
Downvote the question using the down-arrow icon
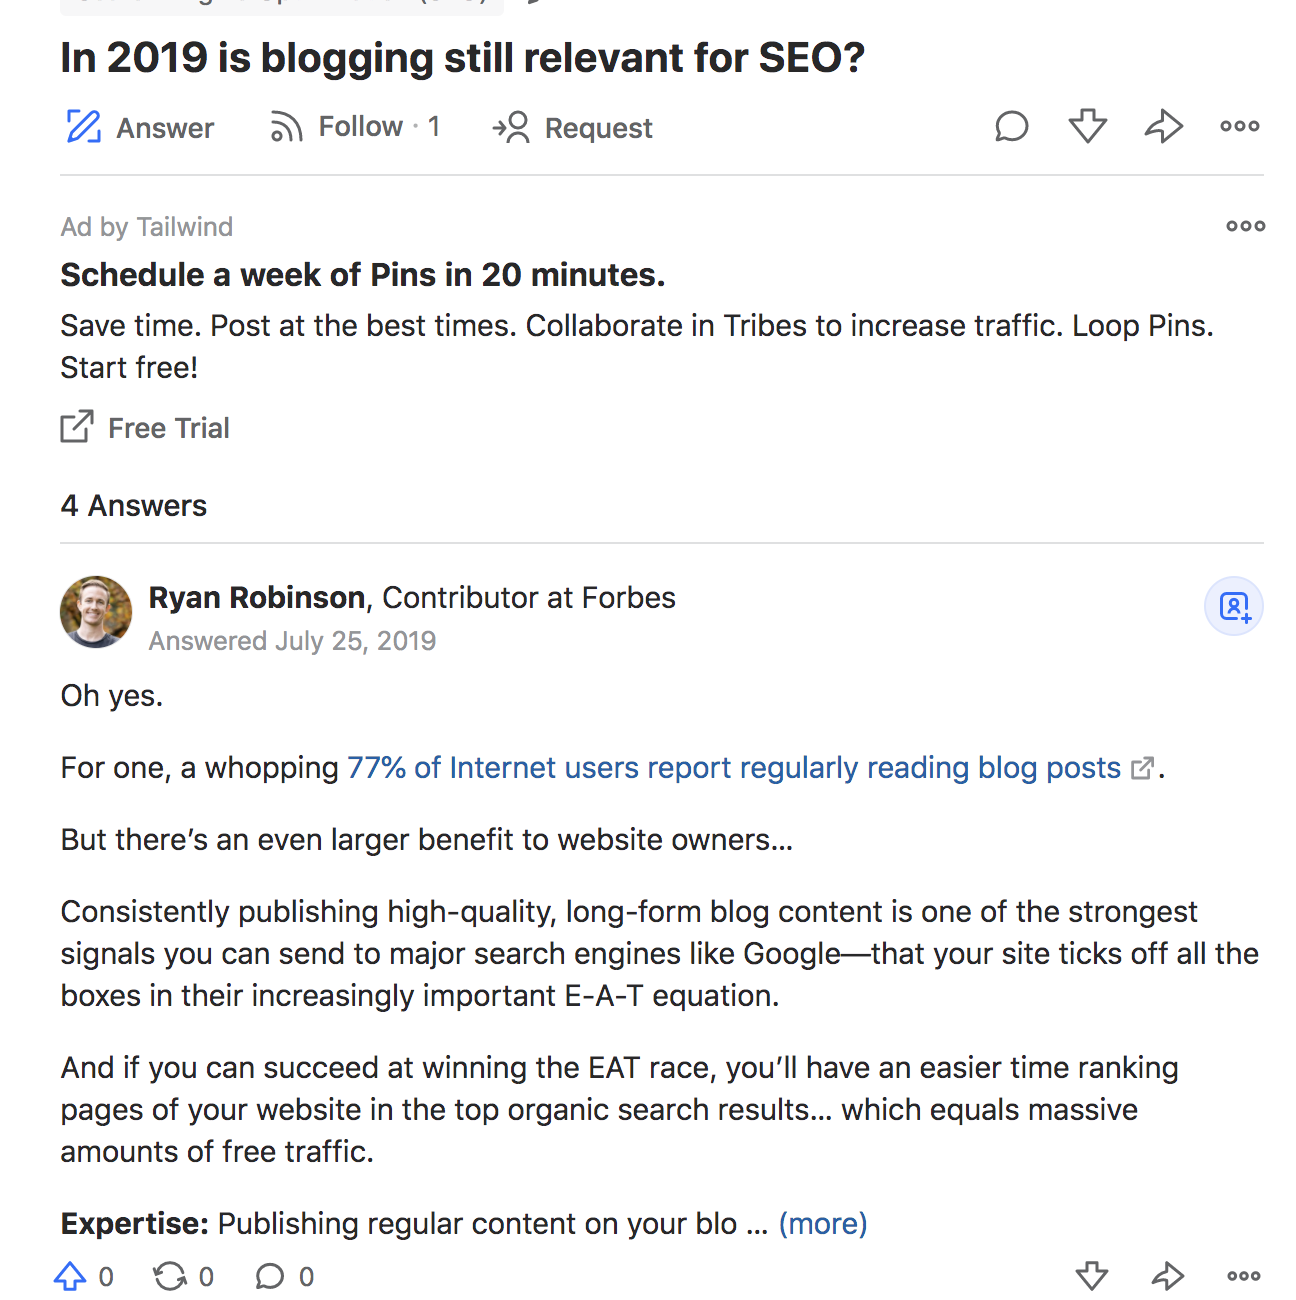pos(1087,127)
